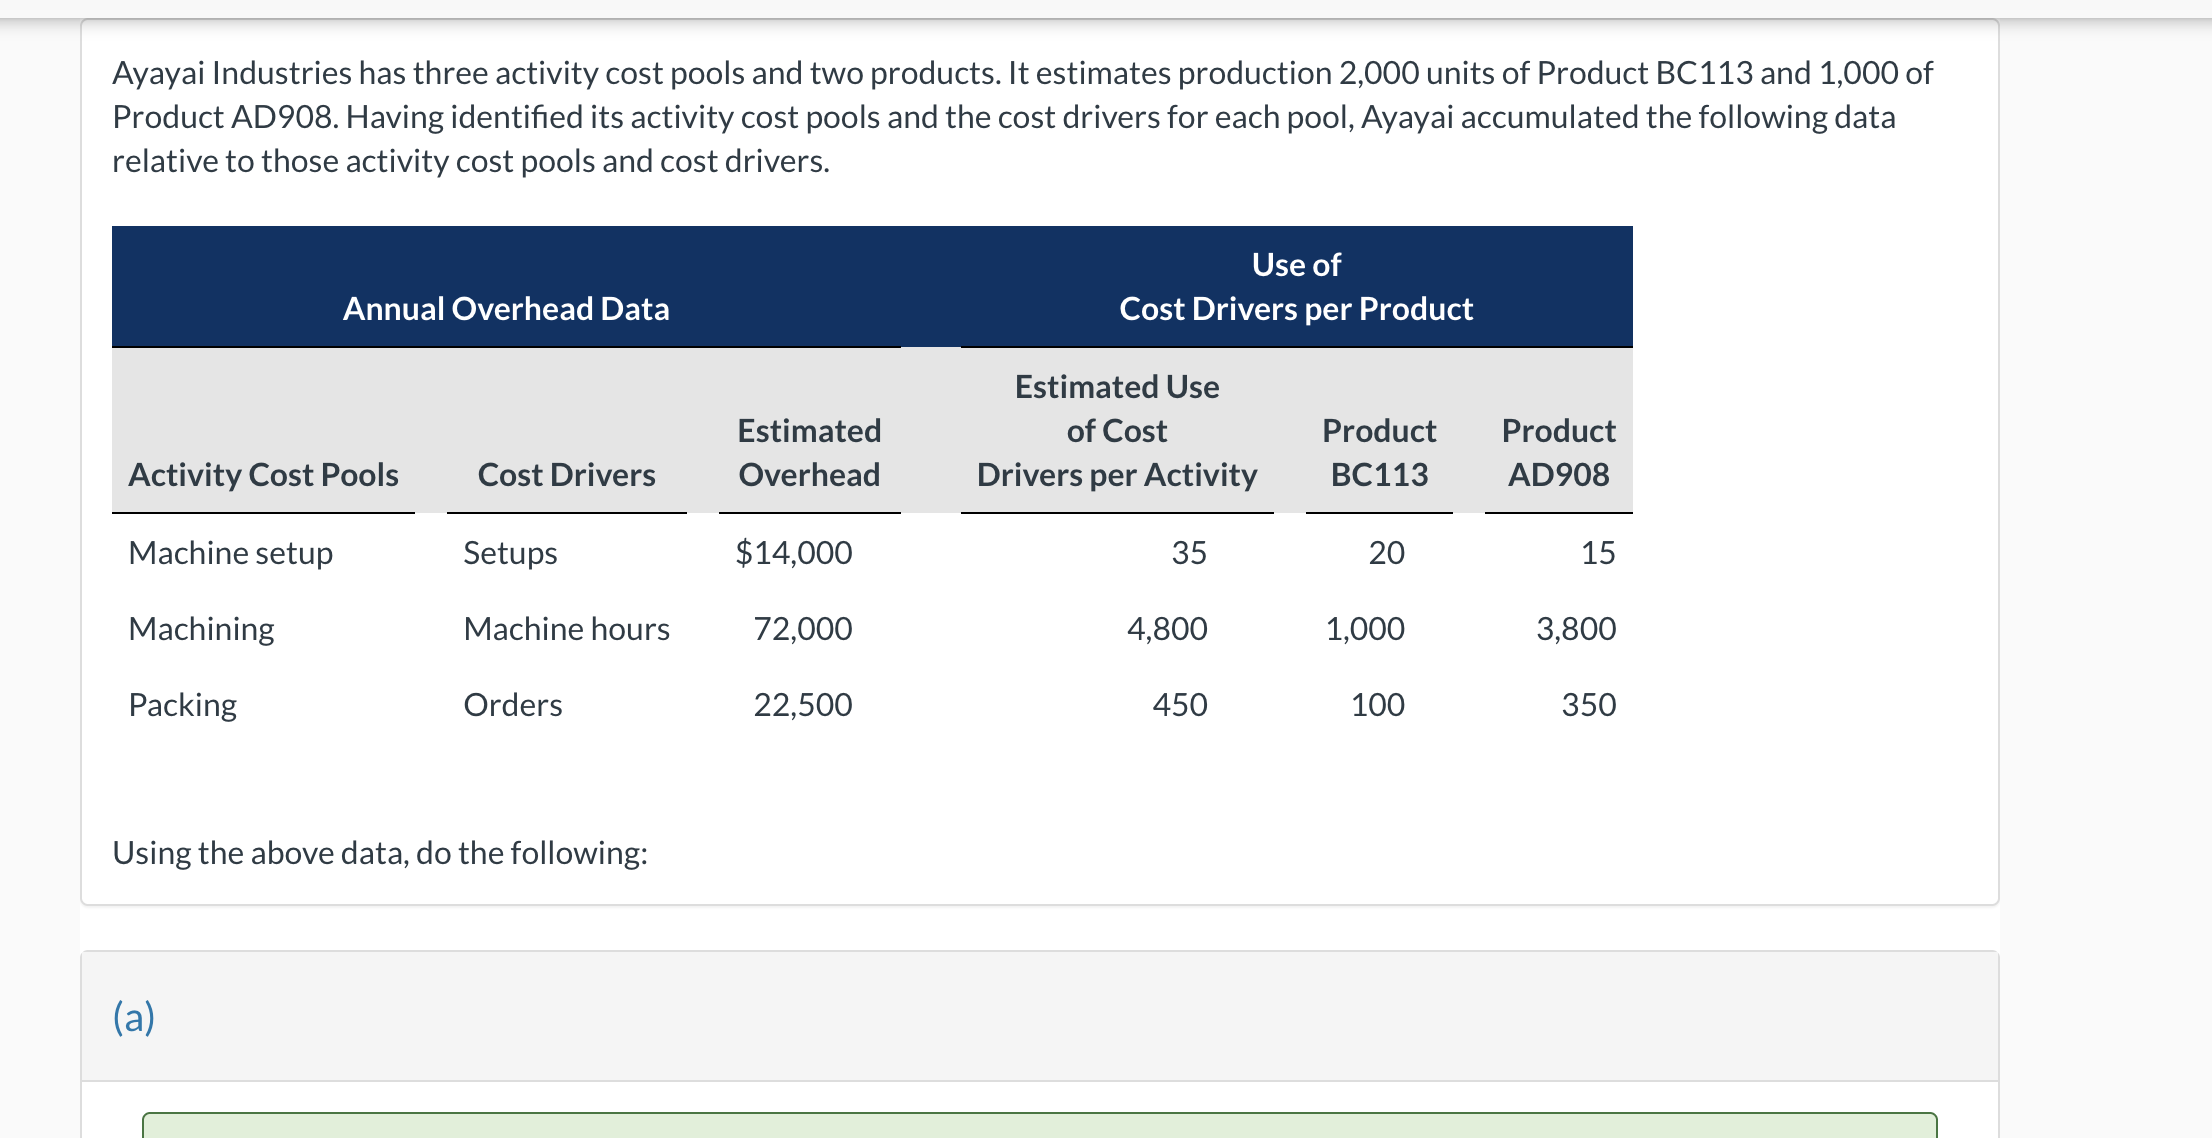Select the Cost Drivers column heading
2212x1138 pixels.
pyautogui.click(x=566, y=475)
